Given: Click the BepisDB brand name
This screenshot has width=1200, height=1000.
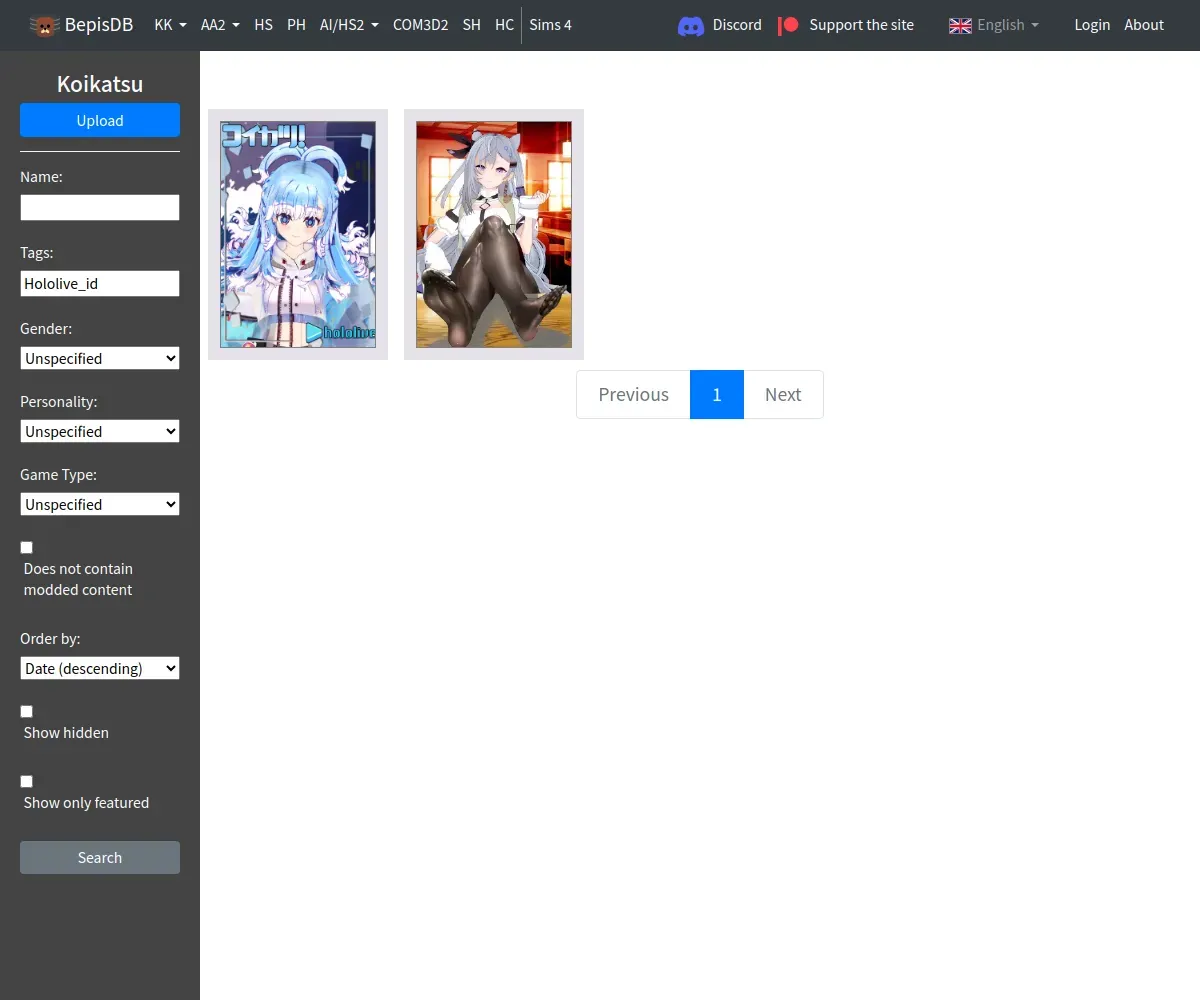Looking at the screenshot, I should coord(99,25).
